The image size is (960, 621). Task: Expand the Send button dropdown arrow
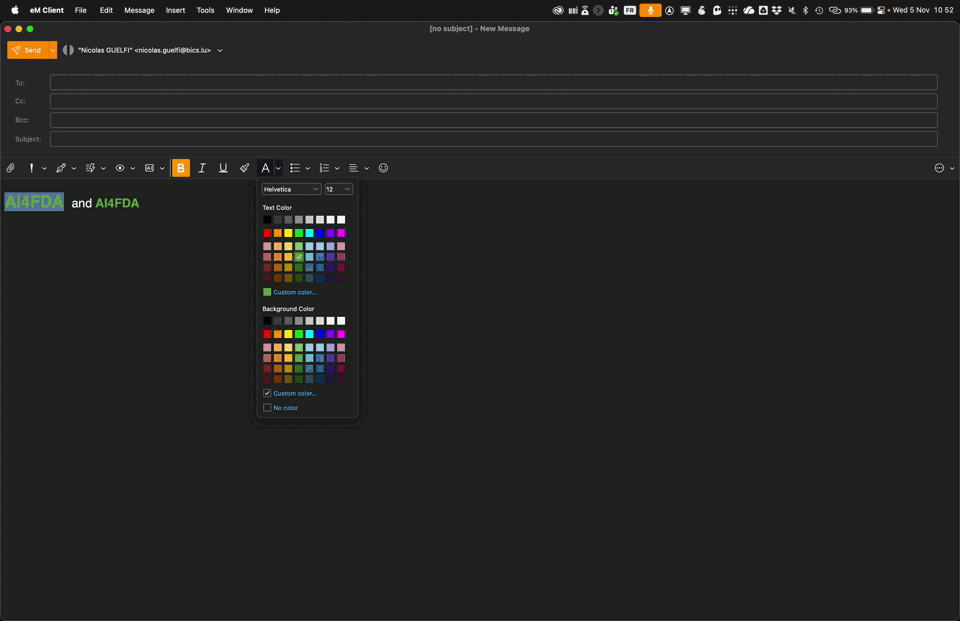(x=52, y=50)
